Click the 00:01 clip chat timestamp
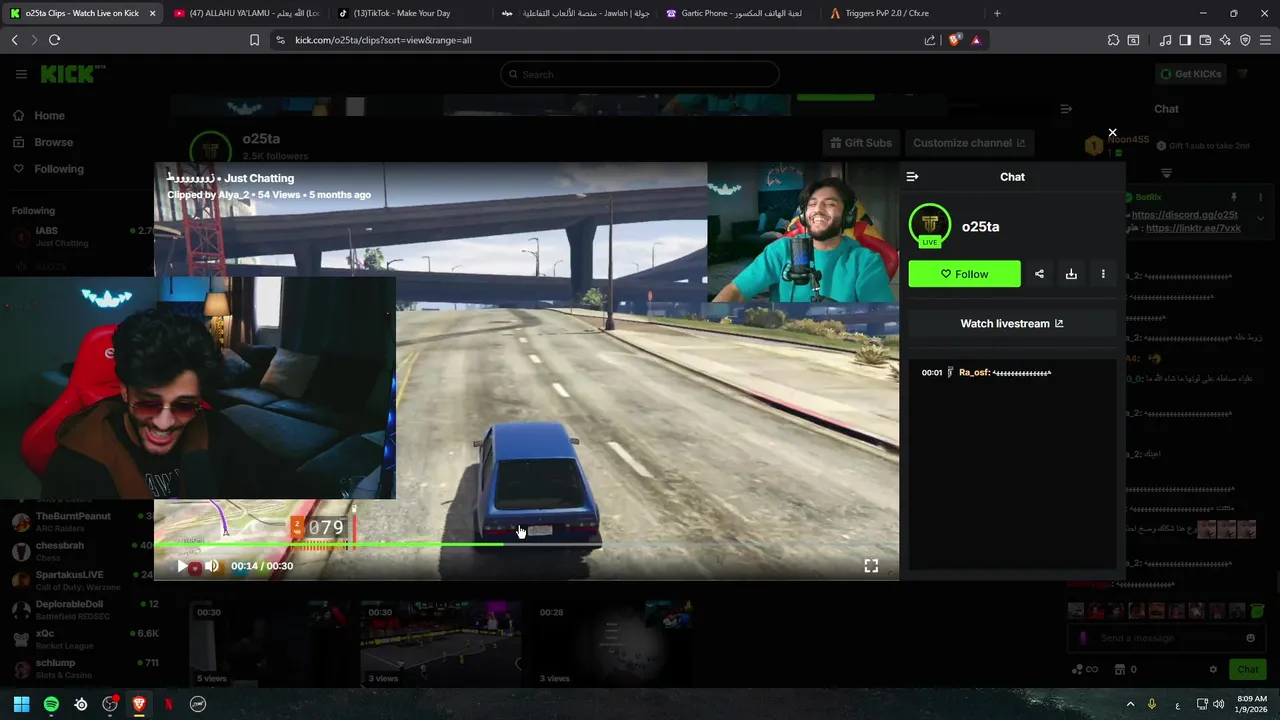Image resolution: width=1280 pixels, height=720 pixels. (x=932, y=373)
